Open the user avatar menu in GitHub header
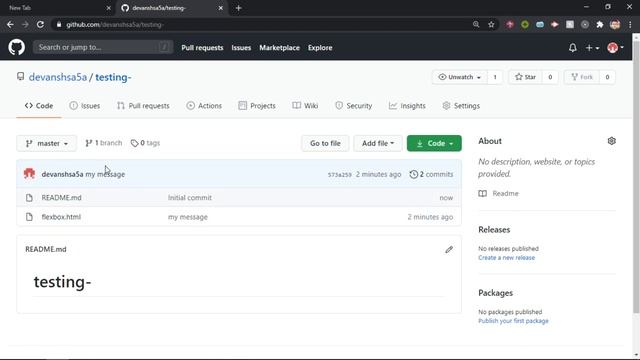The image size is (640, 360). coord(615,48)
